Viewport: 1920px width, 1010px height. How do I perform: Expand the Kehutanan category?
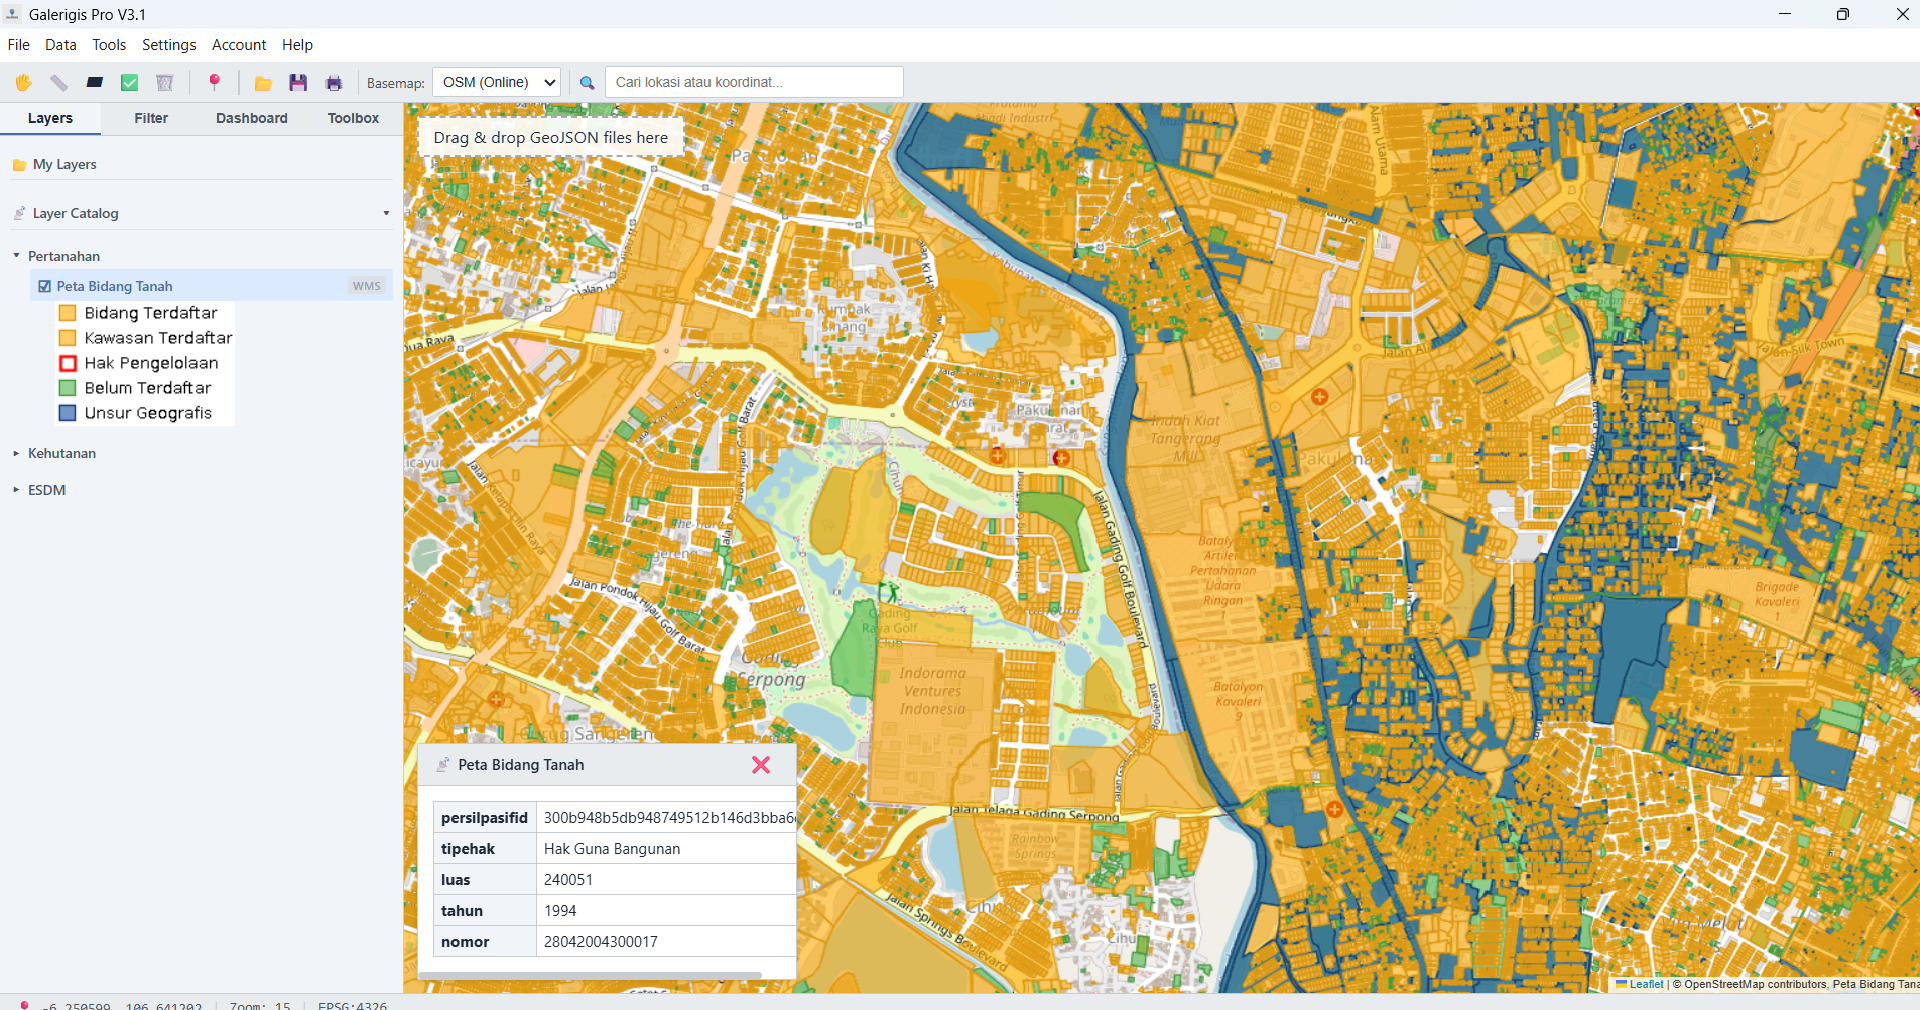coord(17,453)
